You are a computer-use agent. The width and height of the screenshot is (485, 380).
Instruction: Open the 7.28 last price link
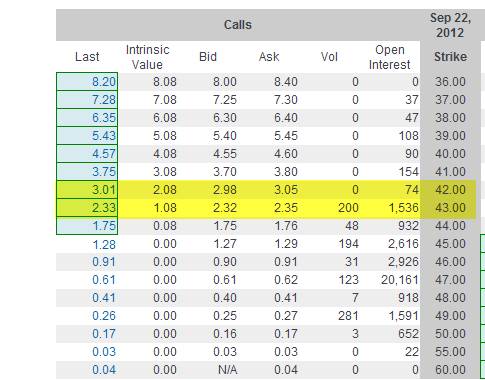point(104,100)
